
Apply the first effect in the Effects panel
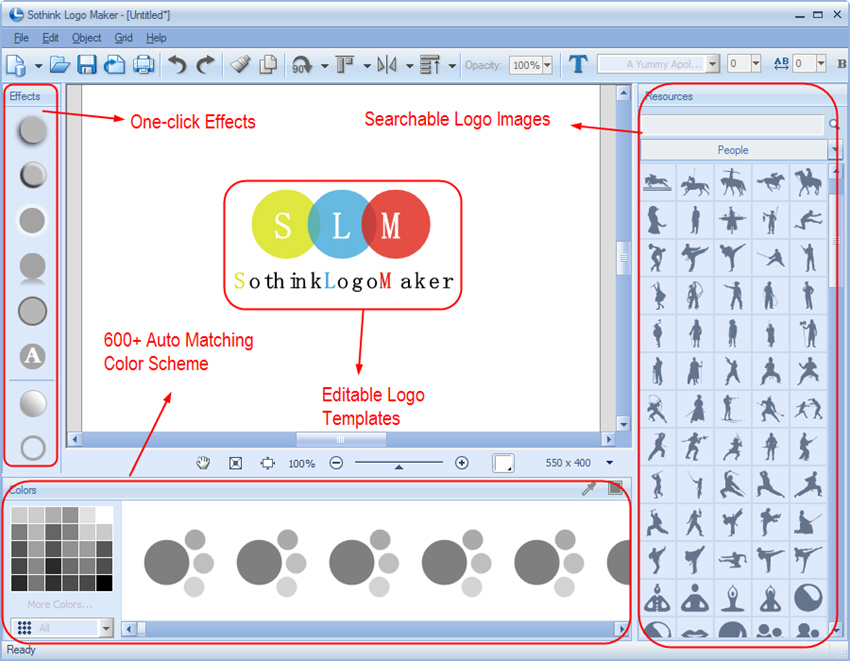31,130
